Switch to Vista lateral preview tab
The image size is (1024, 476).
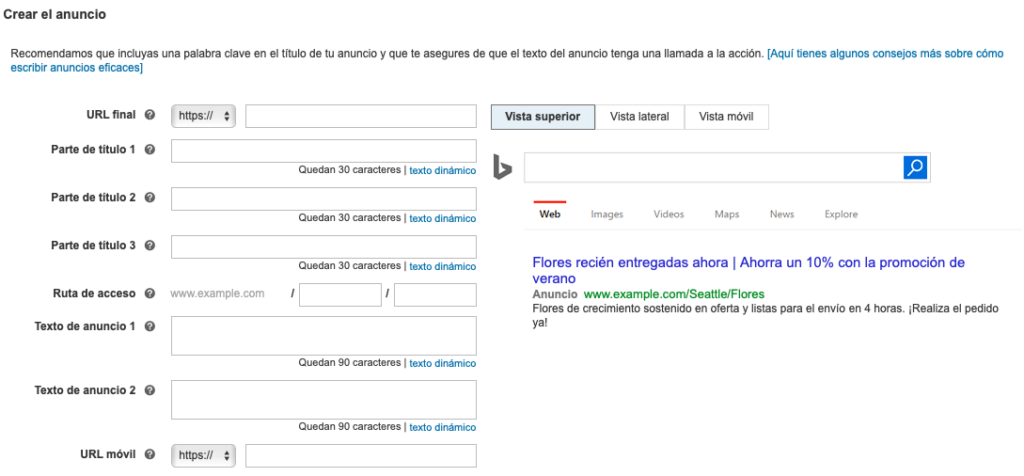(x=639, y=117)
